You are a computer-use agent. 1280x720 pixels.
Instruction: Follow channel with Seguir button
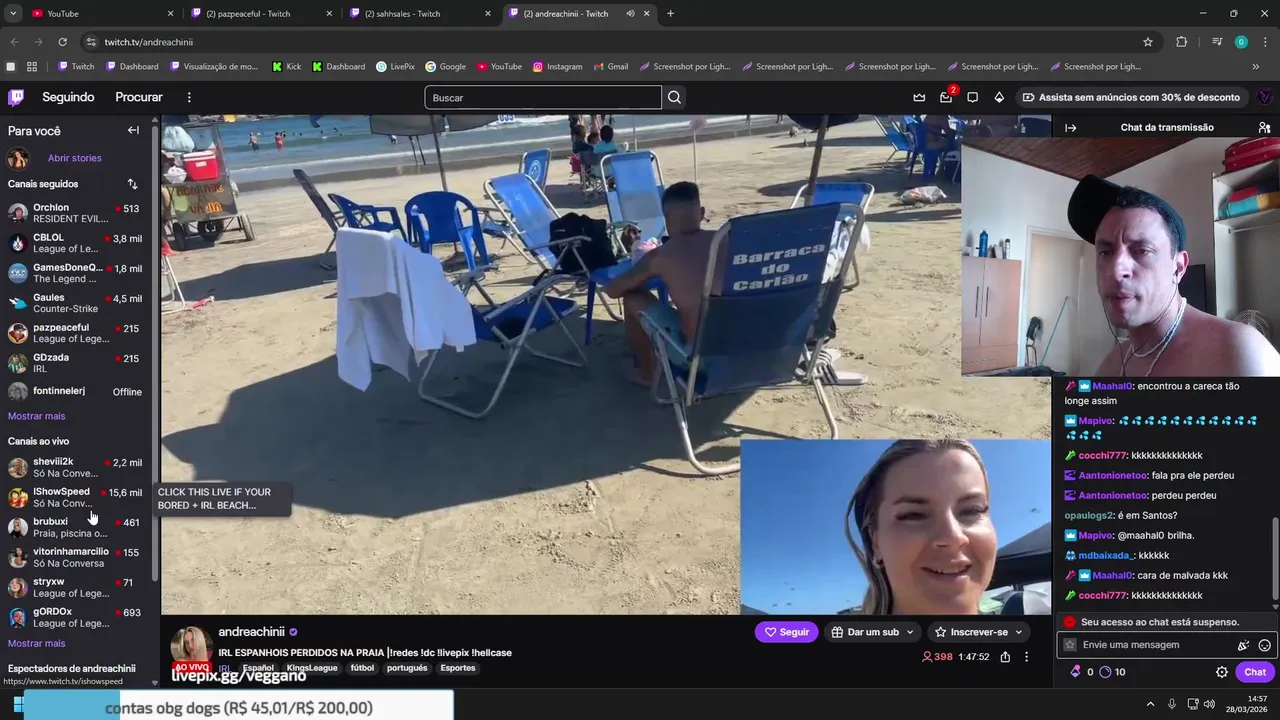[787, 632]
